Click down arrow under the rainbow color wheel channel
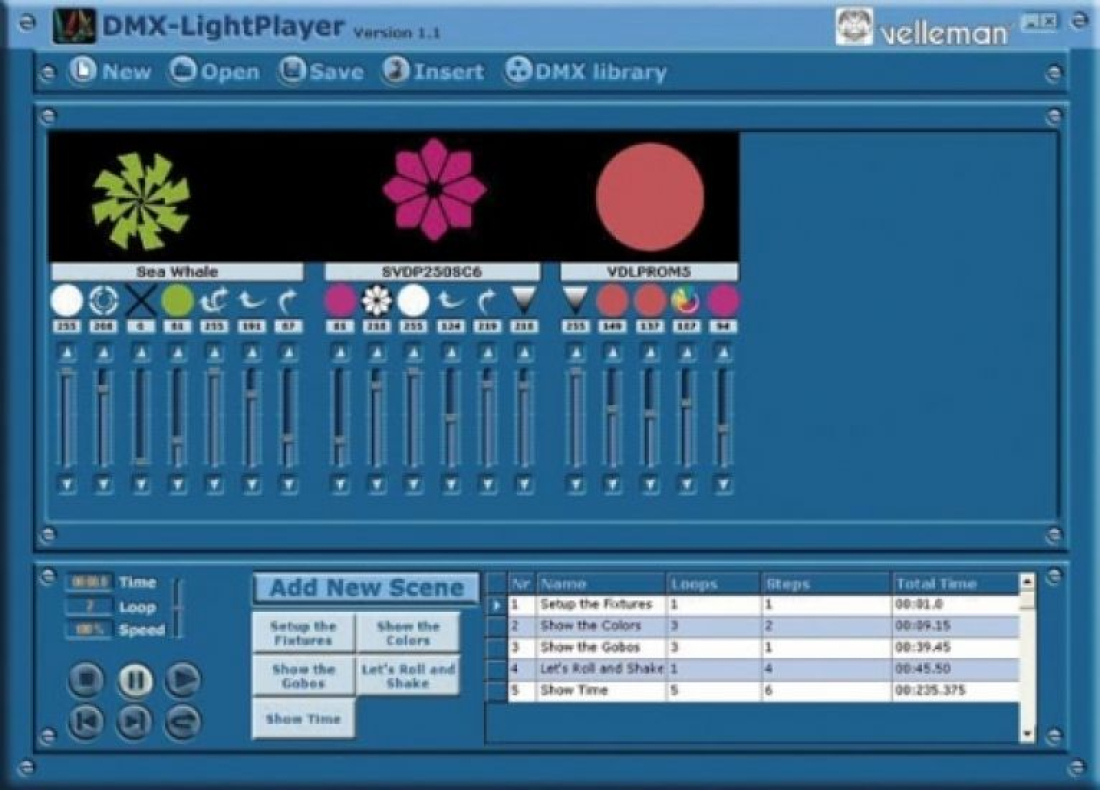 pyautogui.click(x=686, y=484)
